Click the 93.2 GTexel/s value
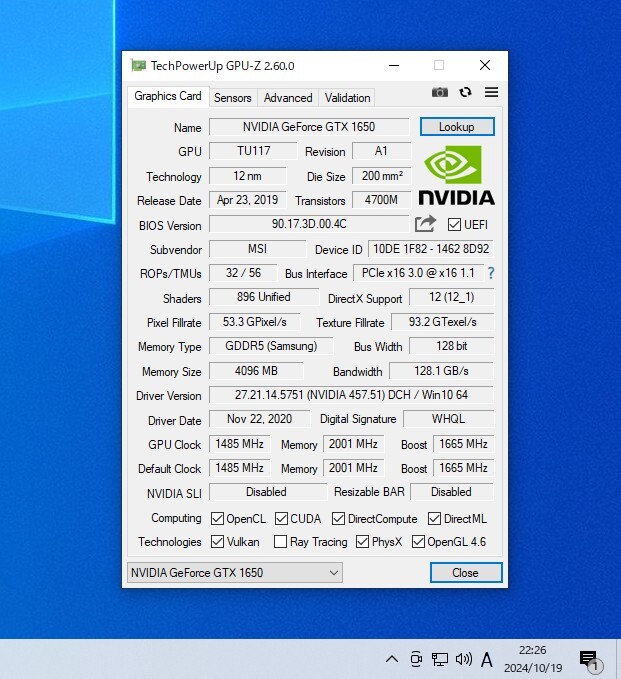Image resolution: width=621 pixels, height=679 pixels. pos(442,322)
